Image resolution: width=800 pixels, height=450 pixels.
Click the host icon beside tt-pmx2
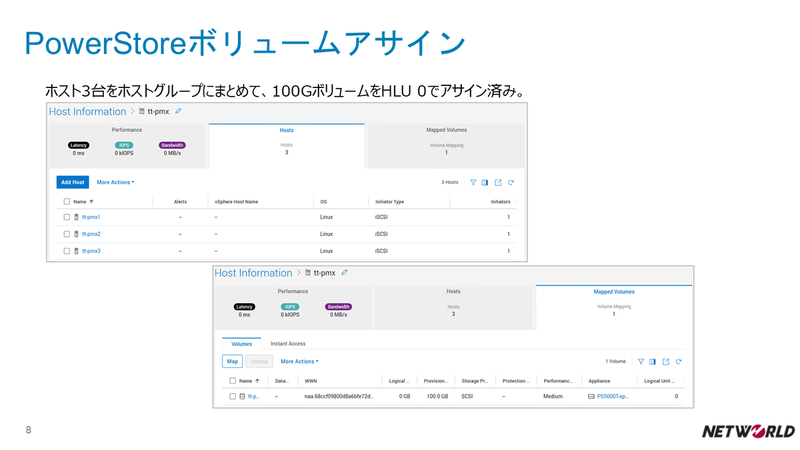pos(77,234)
